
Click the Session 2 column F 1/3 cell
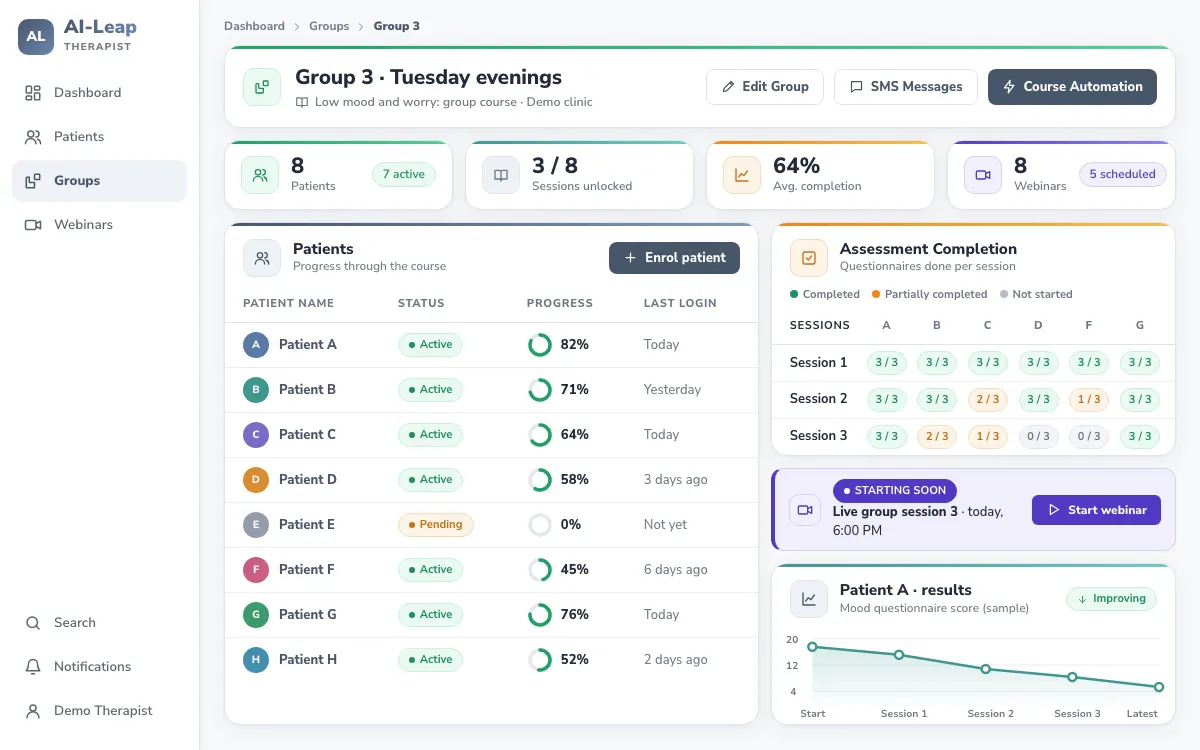[x=1089, y=399]
